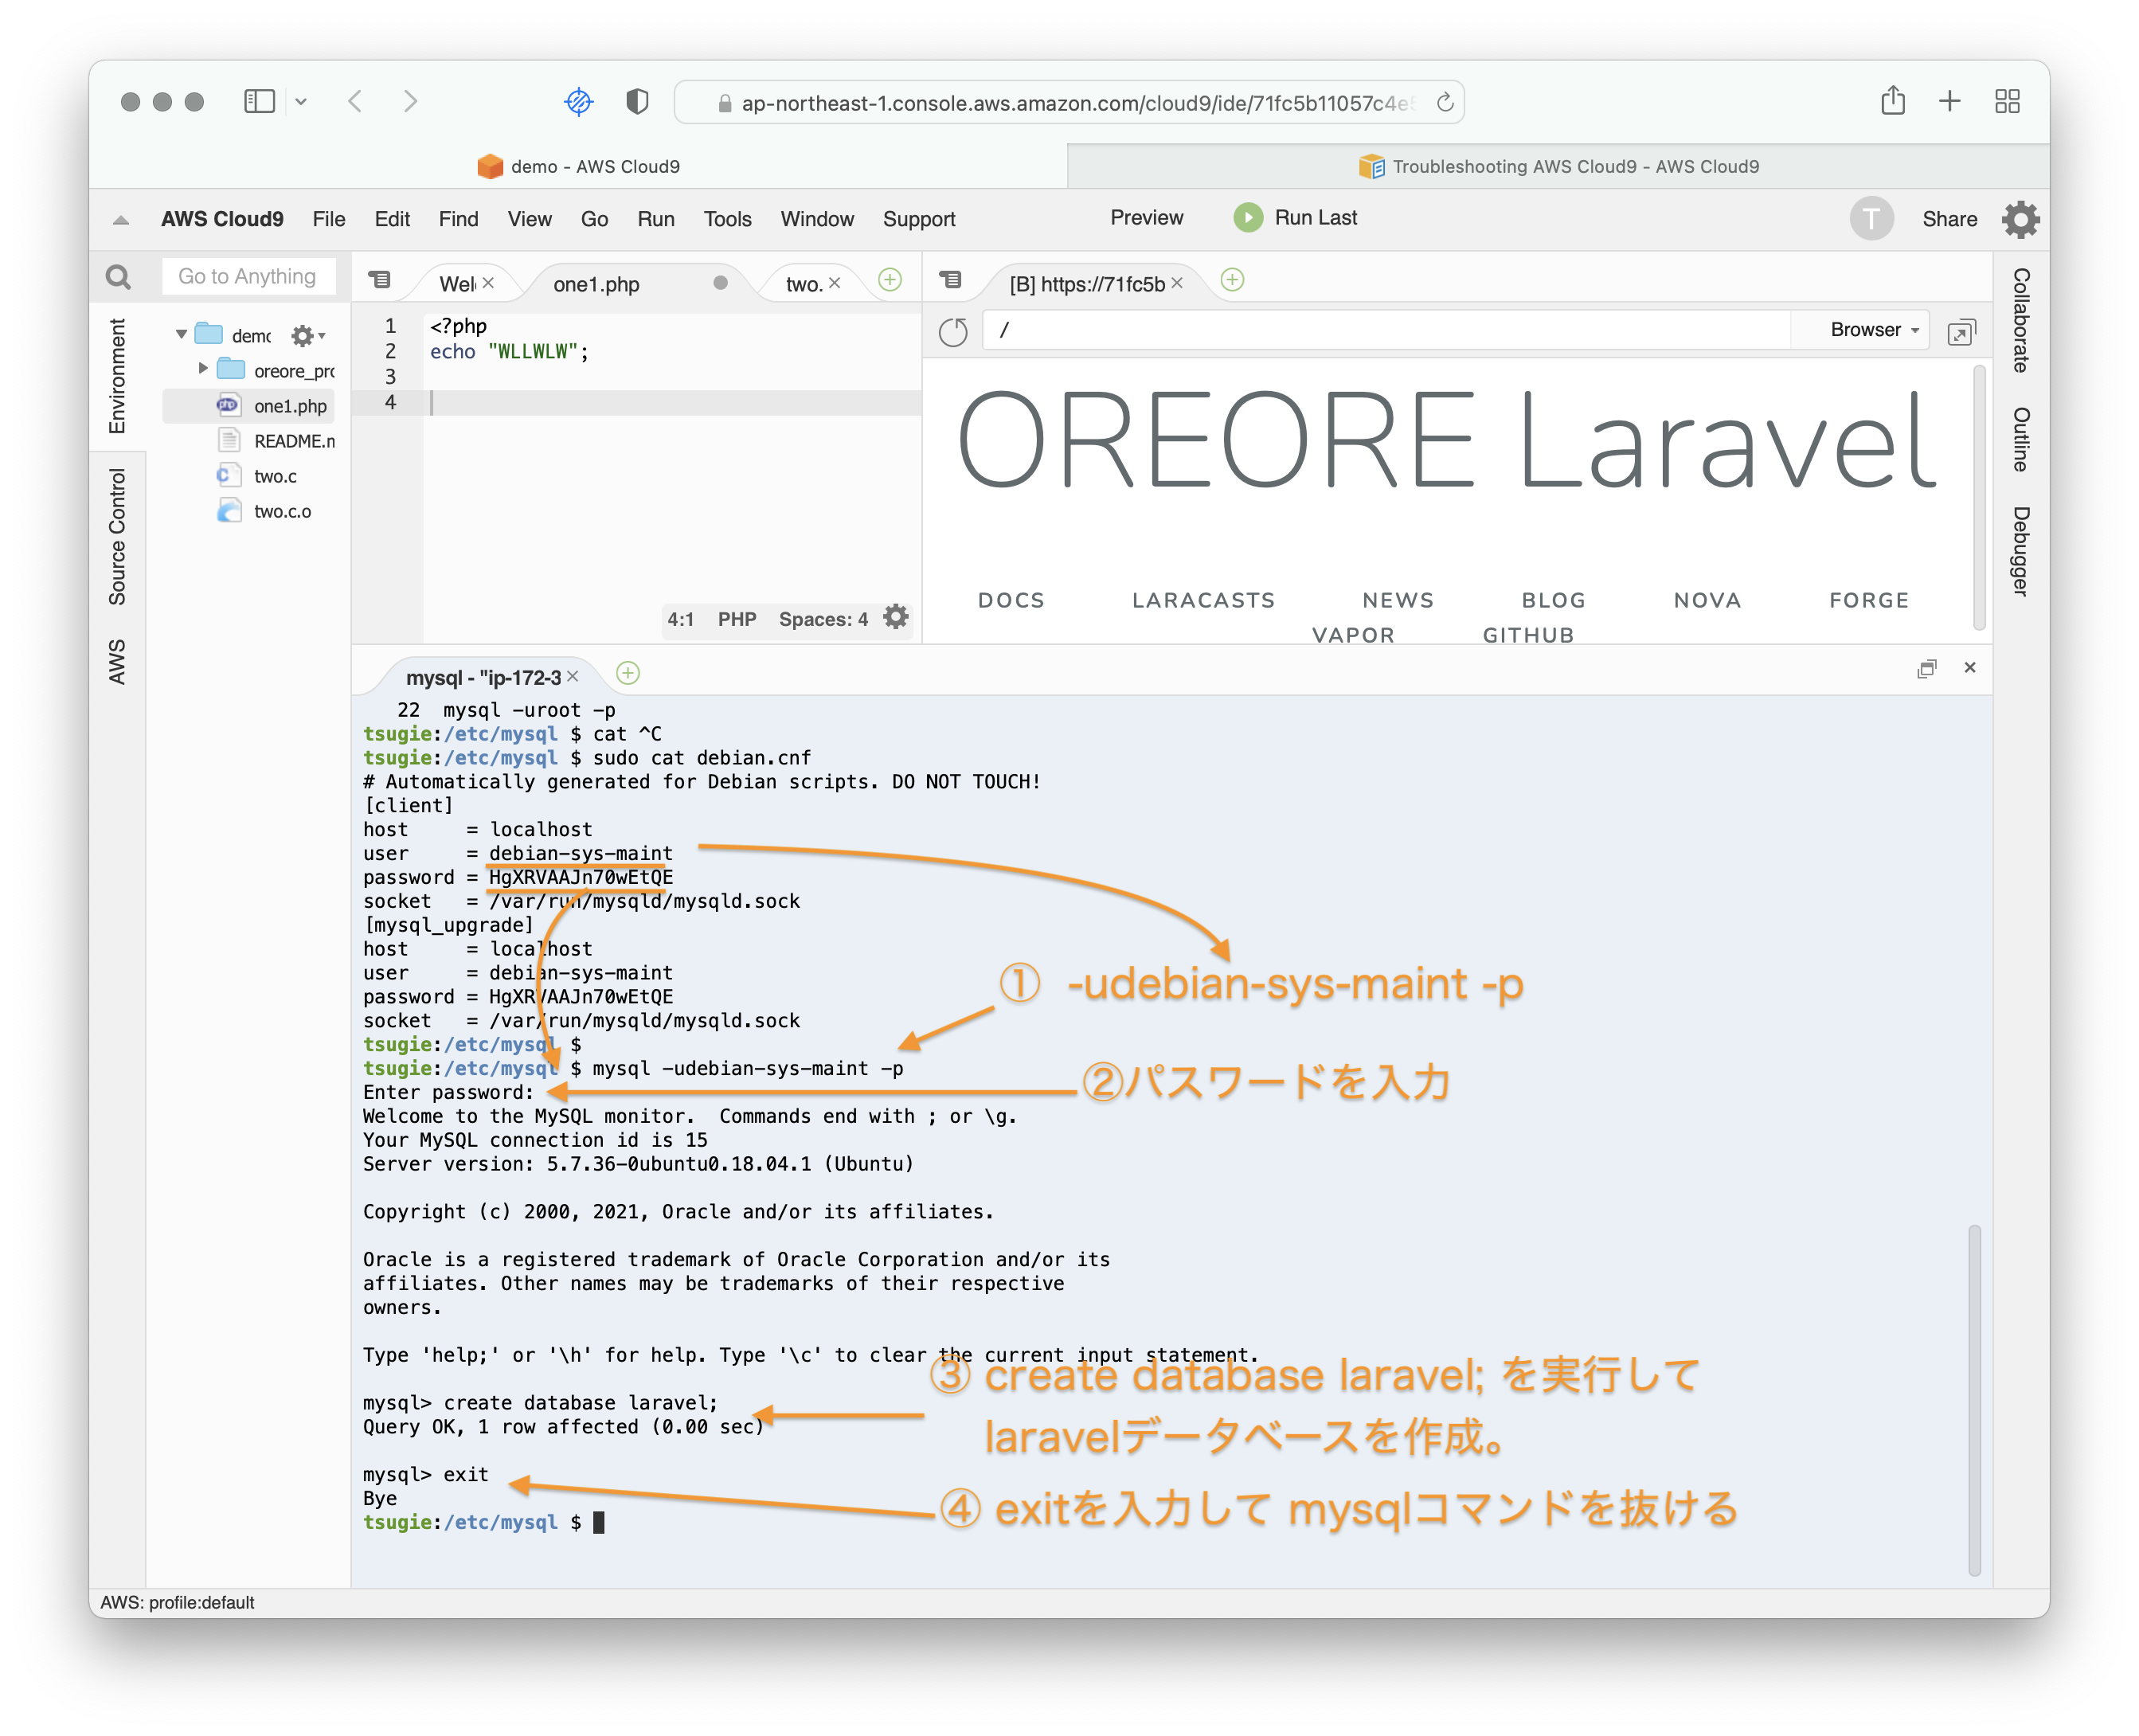
Task: Pop out preview into new window
Action: 1960,332
